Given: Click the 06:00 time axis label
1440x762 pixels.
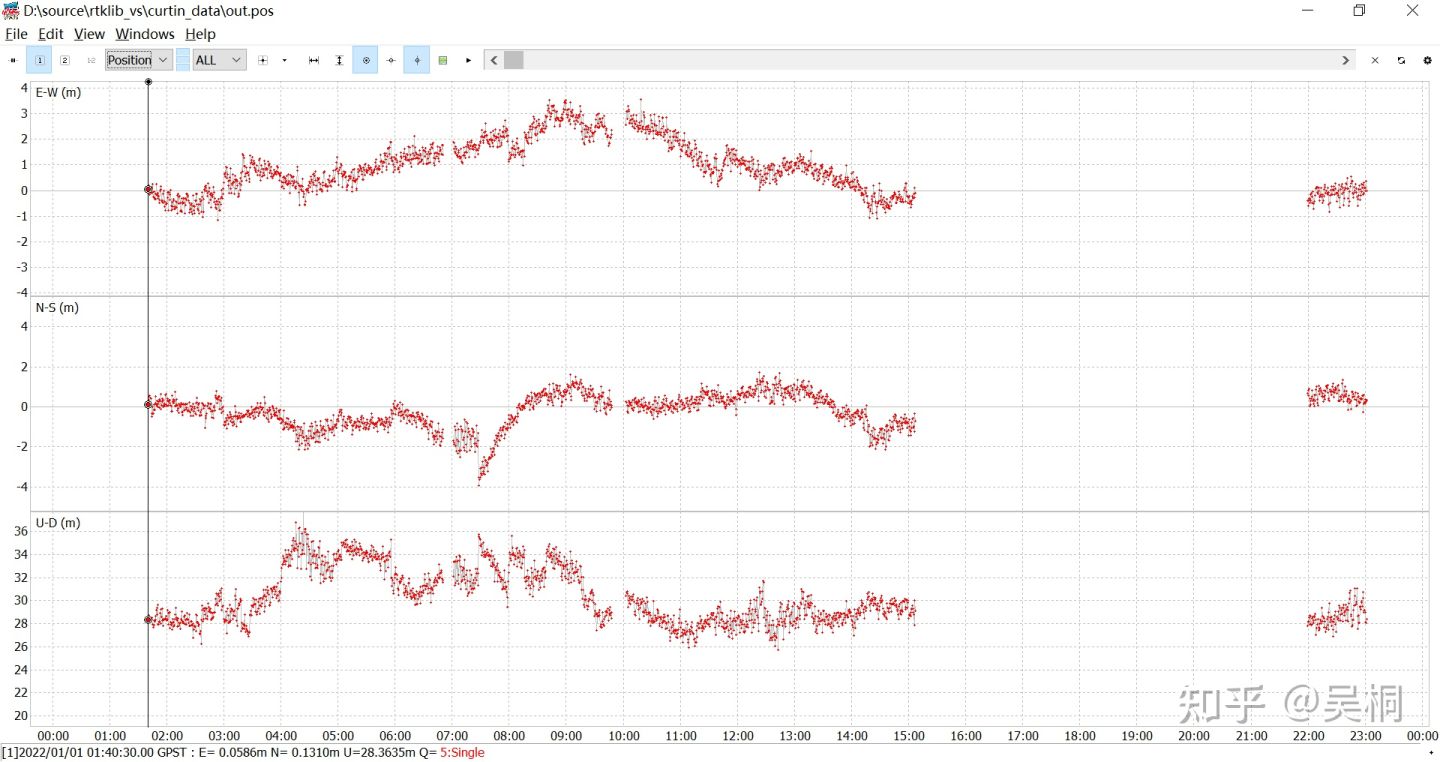Looking at the screenshot, I should (x=395, y=736).
